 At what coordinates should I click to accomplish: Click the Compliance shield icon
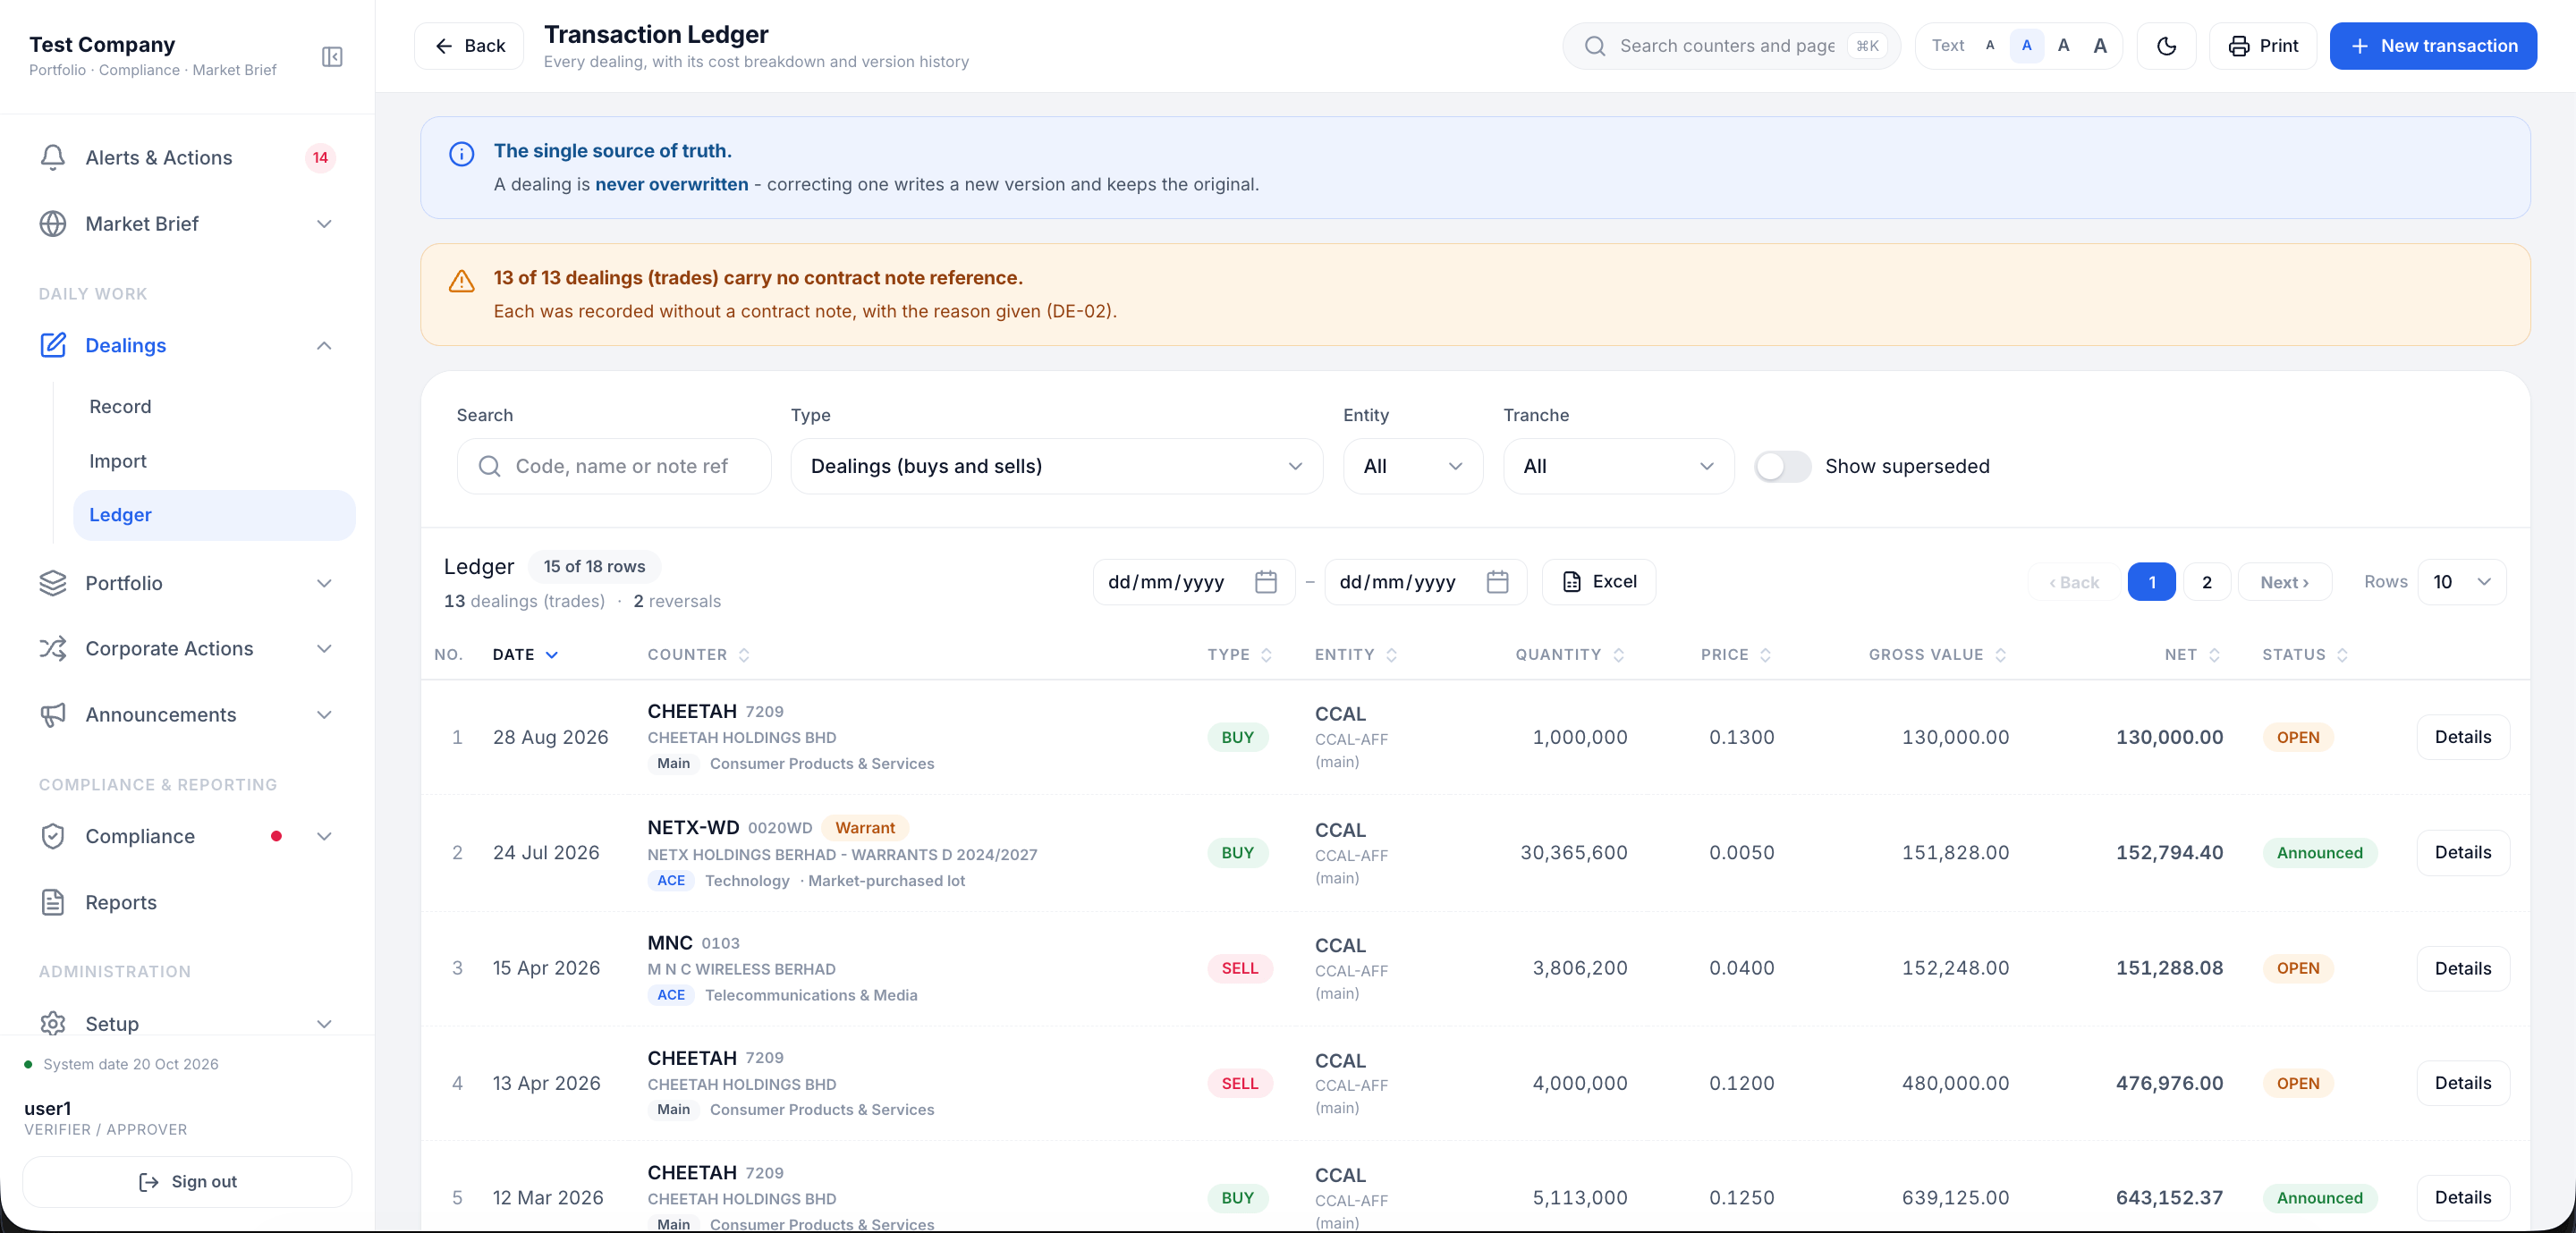(53, 836)
